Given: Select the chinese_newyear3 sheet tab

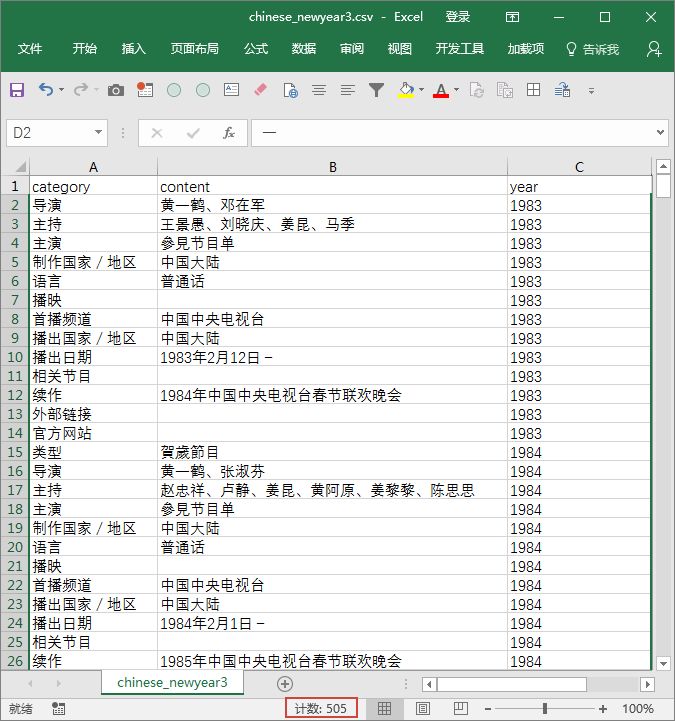Looking at the screenshot, I should coord(172,682).
